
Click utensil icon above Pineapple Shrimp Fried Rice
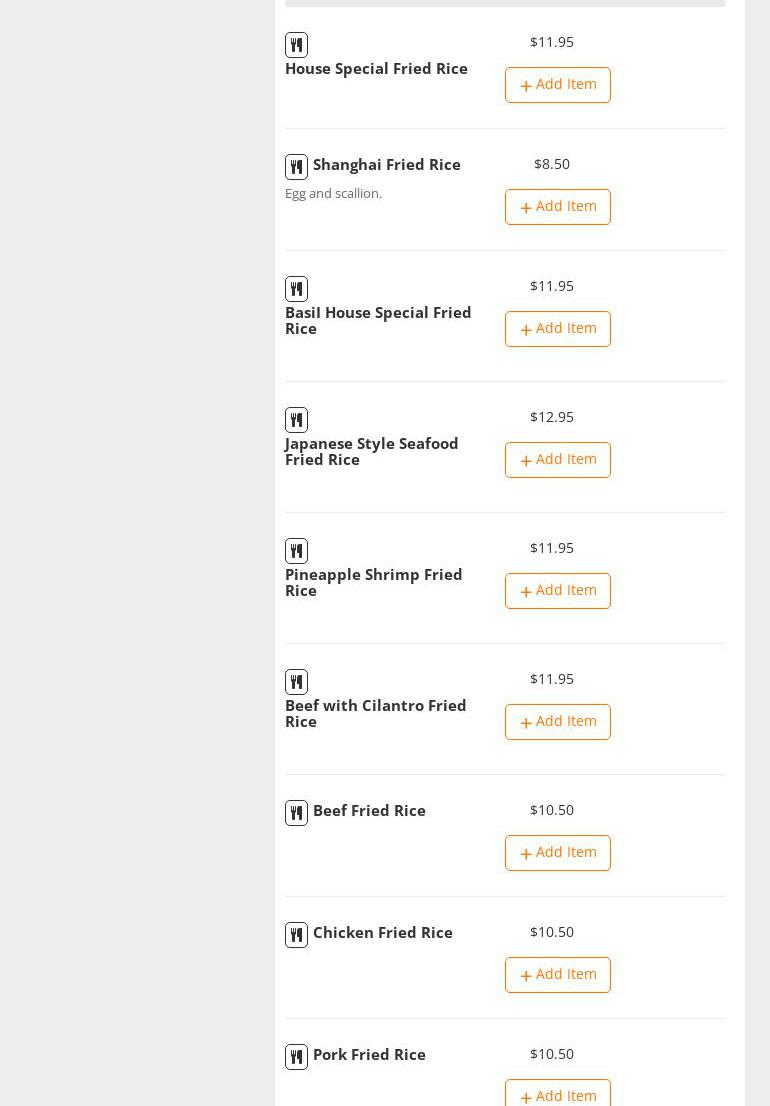click(296, 551)
